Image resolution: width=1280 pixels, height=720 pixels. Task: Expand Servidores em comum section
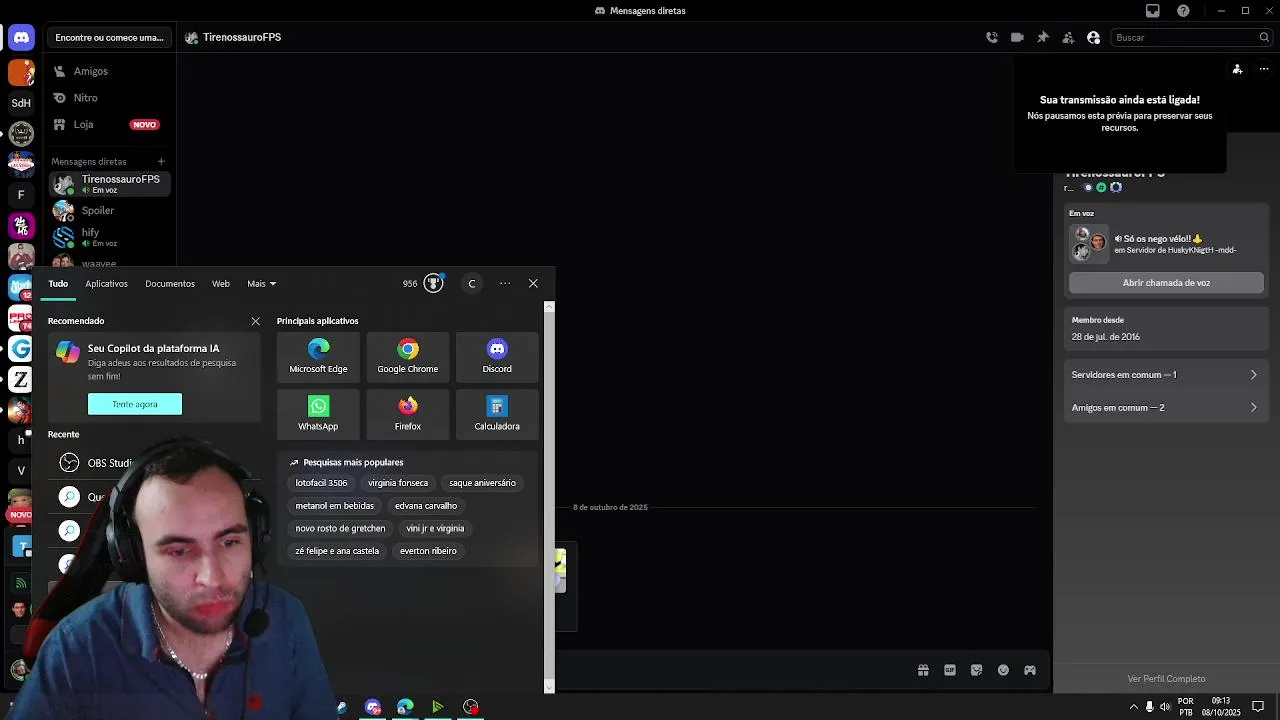1164,375
